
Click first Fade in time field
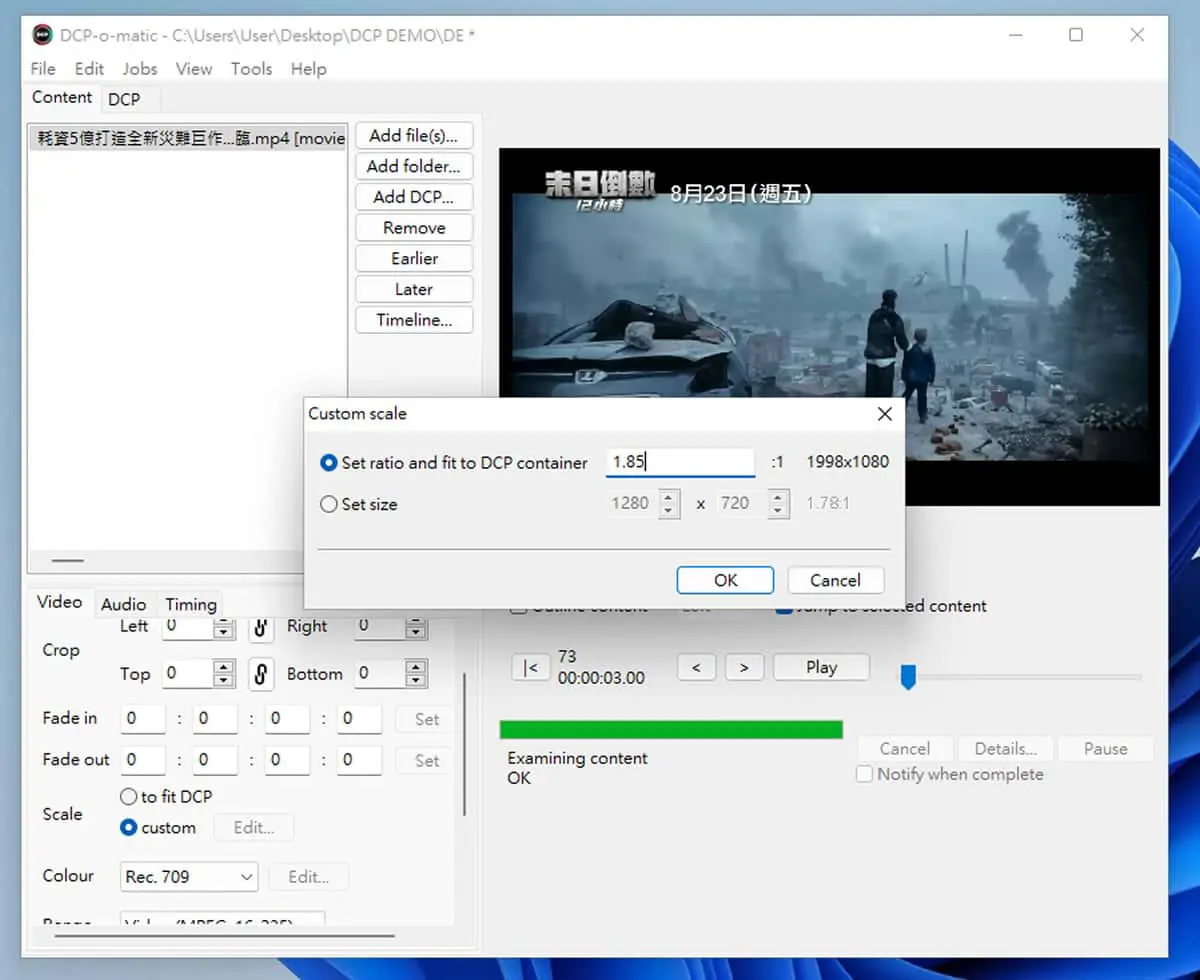pos(143,718)
